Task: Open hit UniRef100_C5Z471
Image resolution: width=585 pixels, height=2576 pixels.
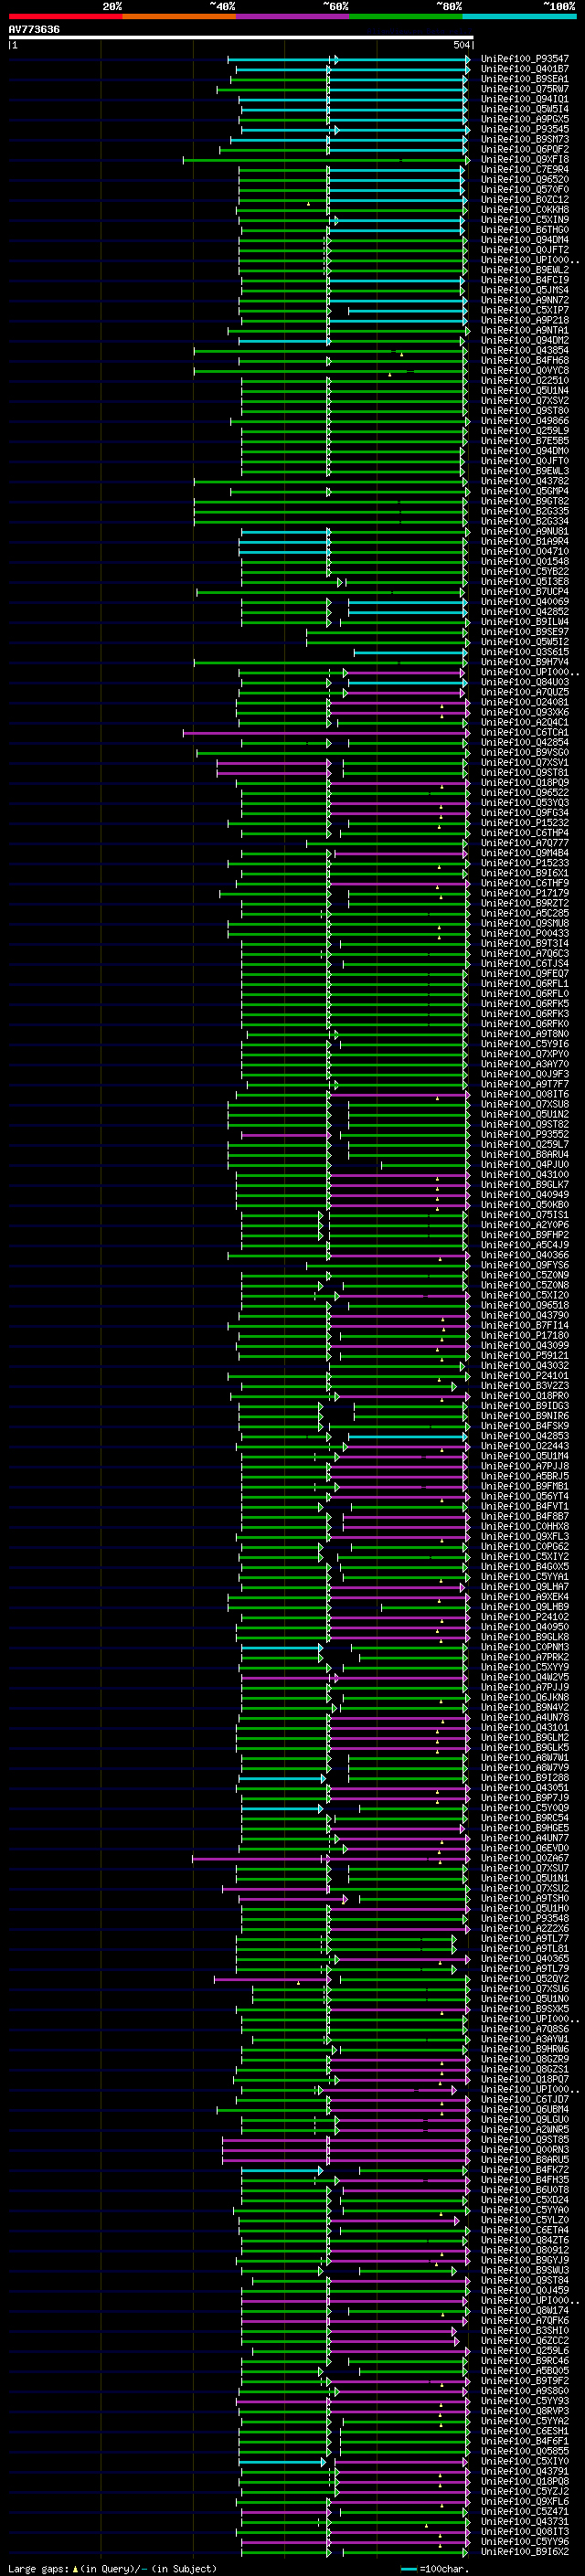Action: click(x=525, y=2512)
